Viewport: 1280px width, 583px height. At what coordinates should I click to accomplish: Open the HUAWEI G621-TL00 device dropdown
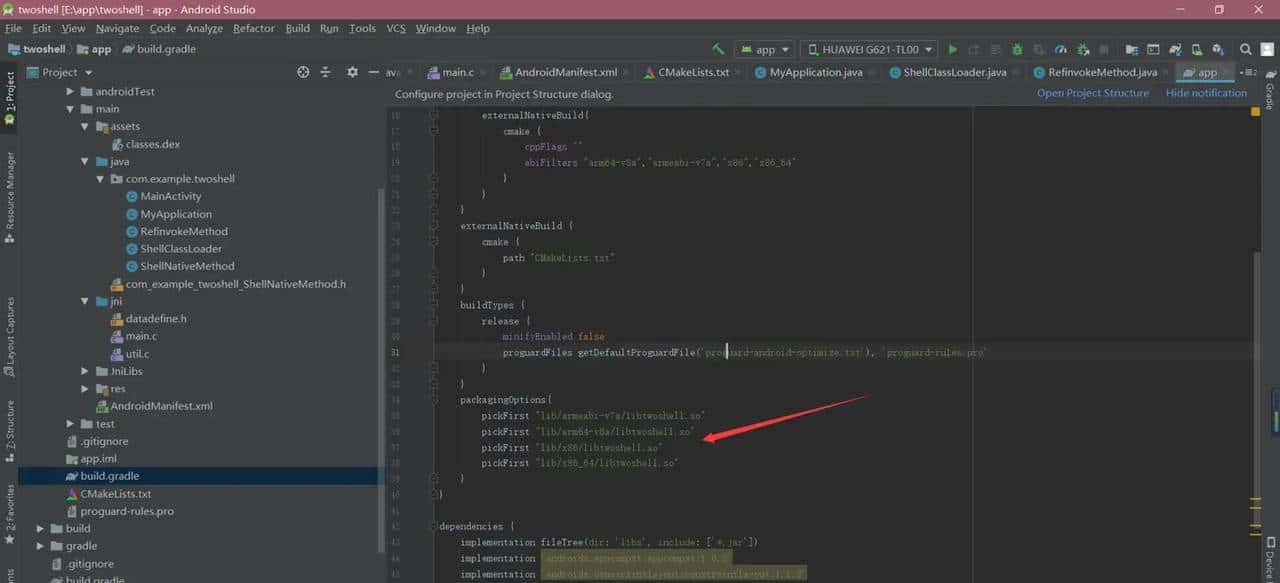[x=869, y=49]
